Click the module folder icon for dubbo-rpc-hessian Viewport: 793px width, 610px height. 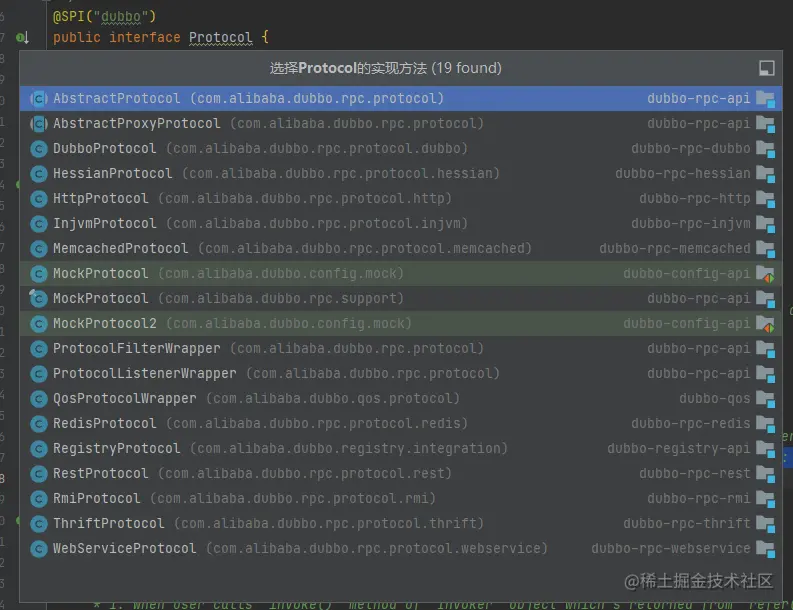(x=766, y=174)
